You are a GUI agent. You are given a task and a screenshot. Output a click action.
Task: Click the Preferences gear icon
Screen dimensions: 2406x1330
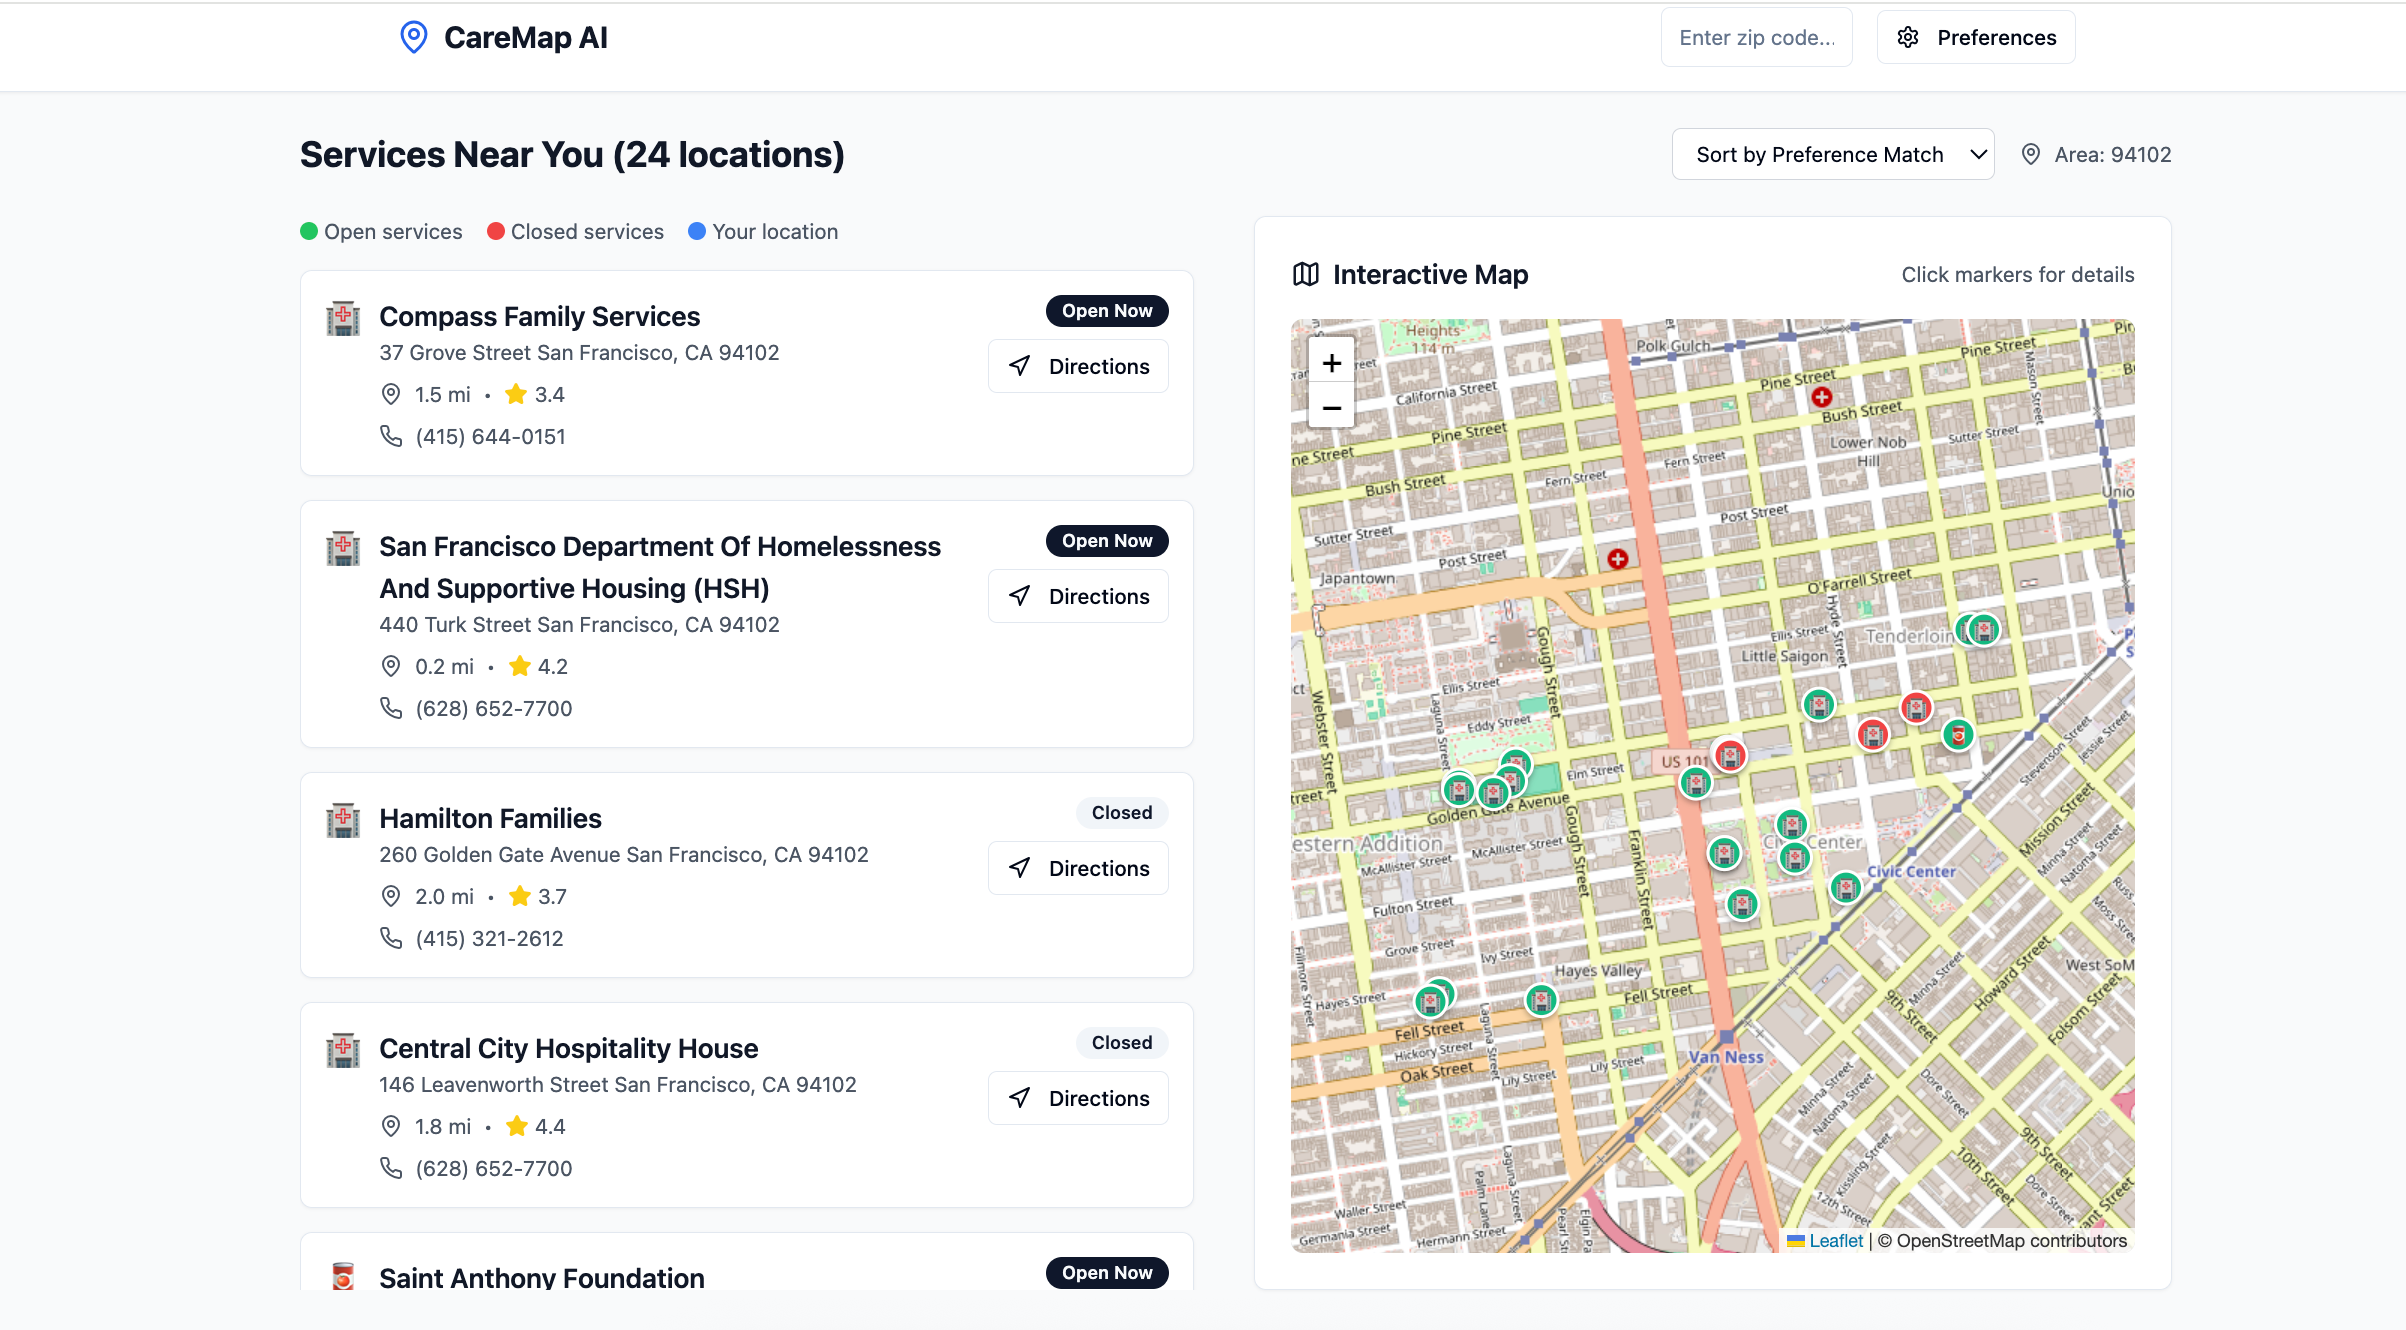click(x=1908, y=37)
